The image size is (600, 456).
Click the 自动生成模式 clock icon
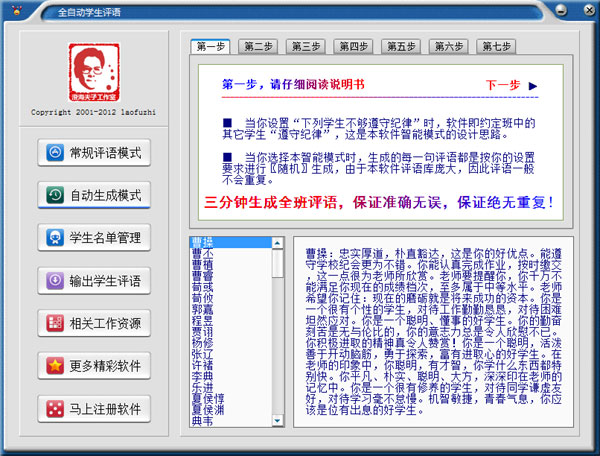tap(54, 195)
